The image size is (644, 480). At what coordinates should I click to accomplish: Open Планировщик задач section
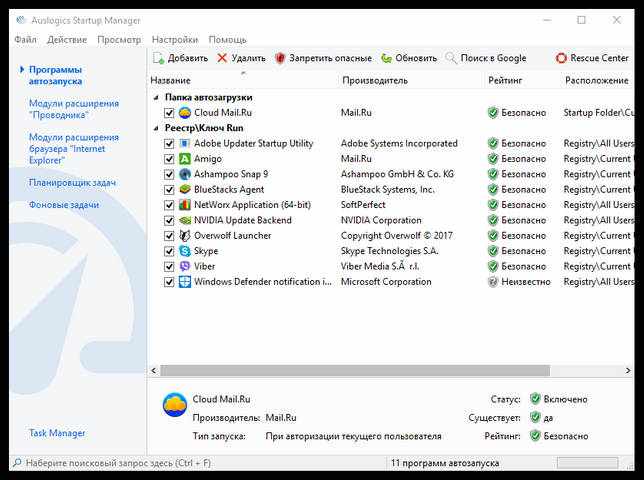click(72, 183)
